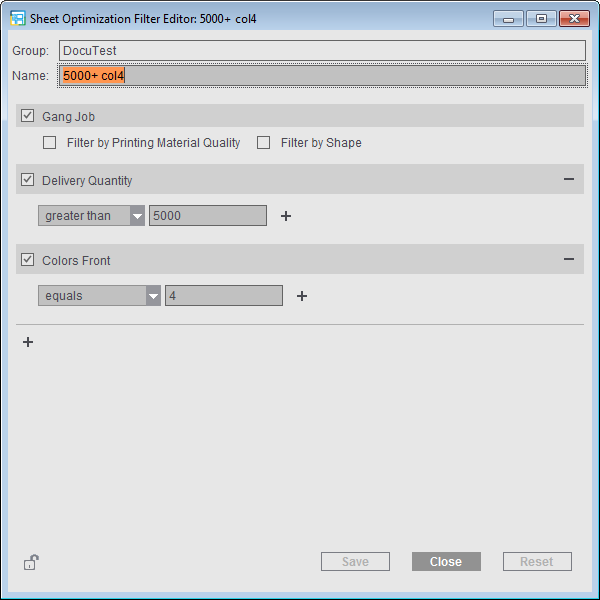The width and height of the screenshot is (600, 600).
Task: Add new filter criterion with bottom plus
Action: coord(28,342)
